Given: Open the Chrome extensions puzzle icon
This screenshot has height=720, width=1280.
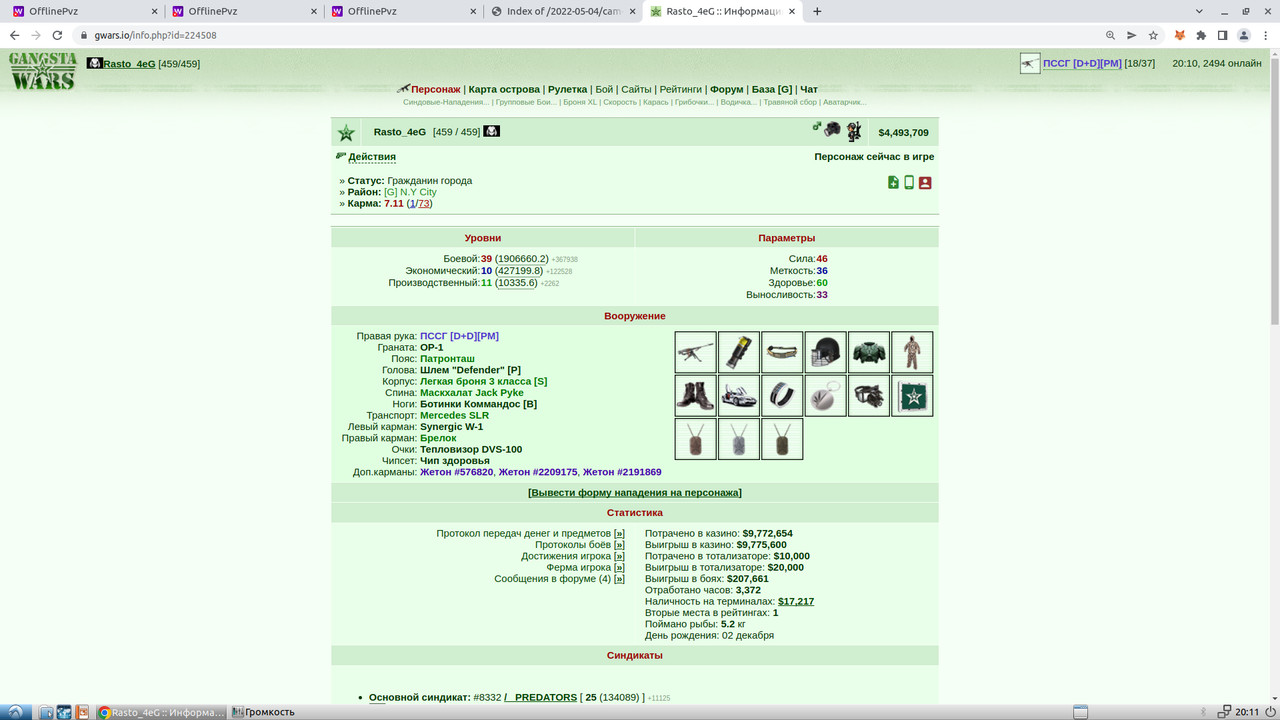Looking at the screenshot, I should tap(1201, 35).
